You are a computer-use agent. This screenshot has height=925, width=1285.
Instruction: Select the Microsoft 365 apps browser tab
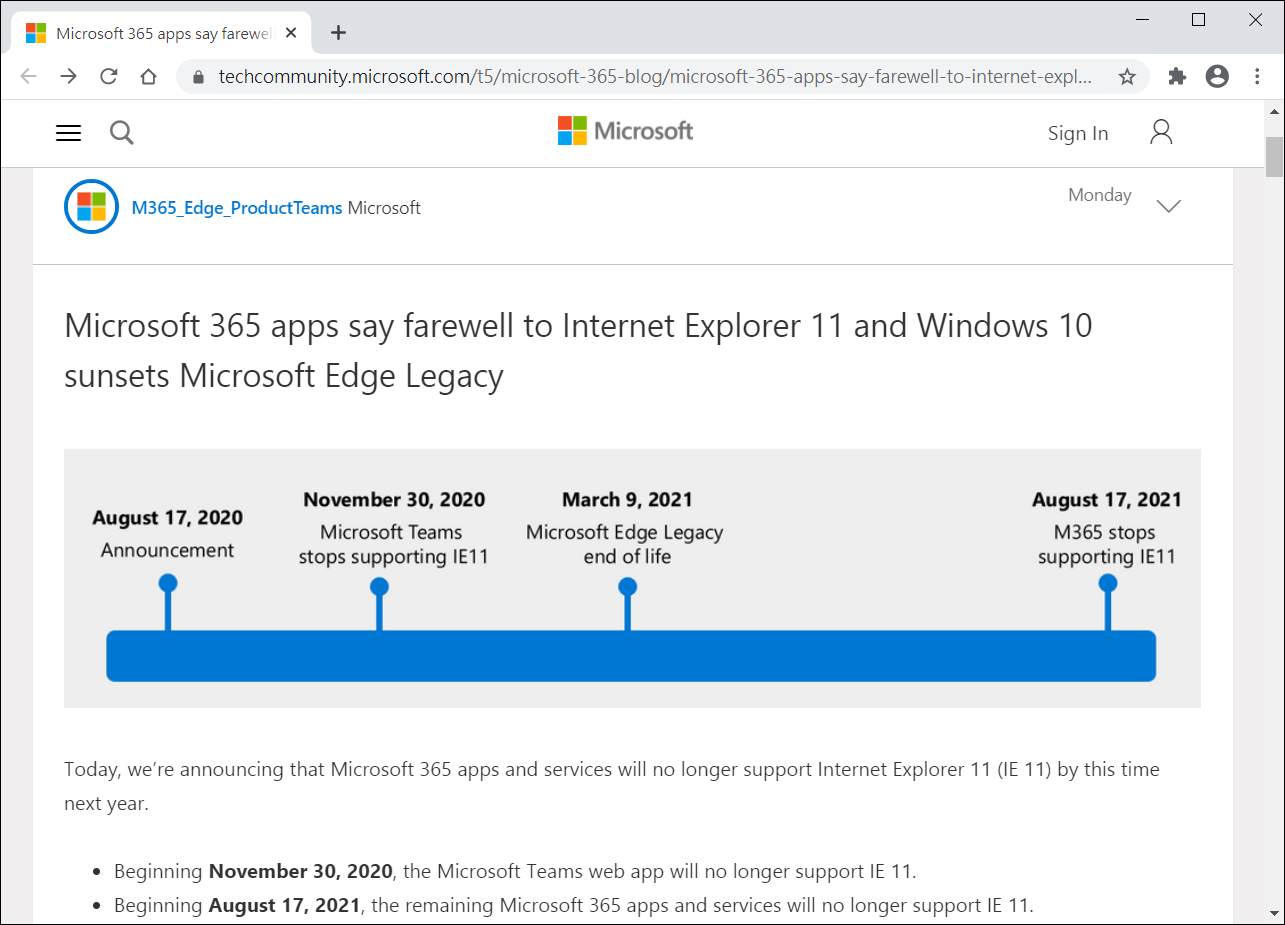160,33
